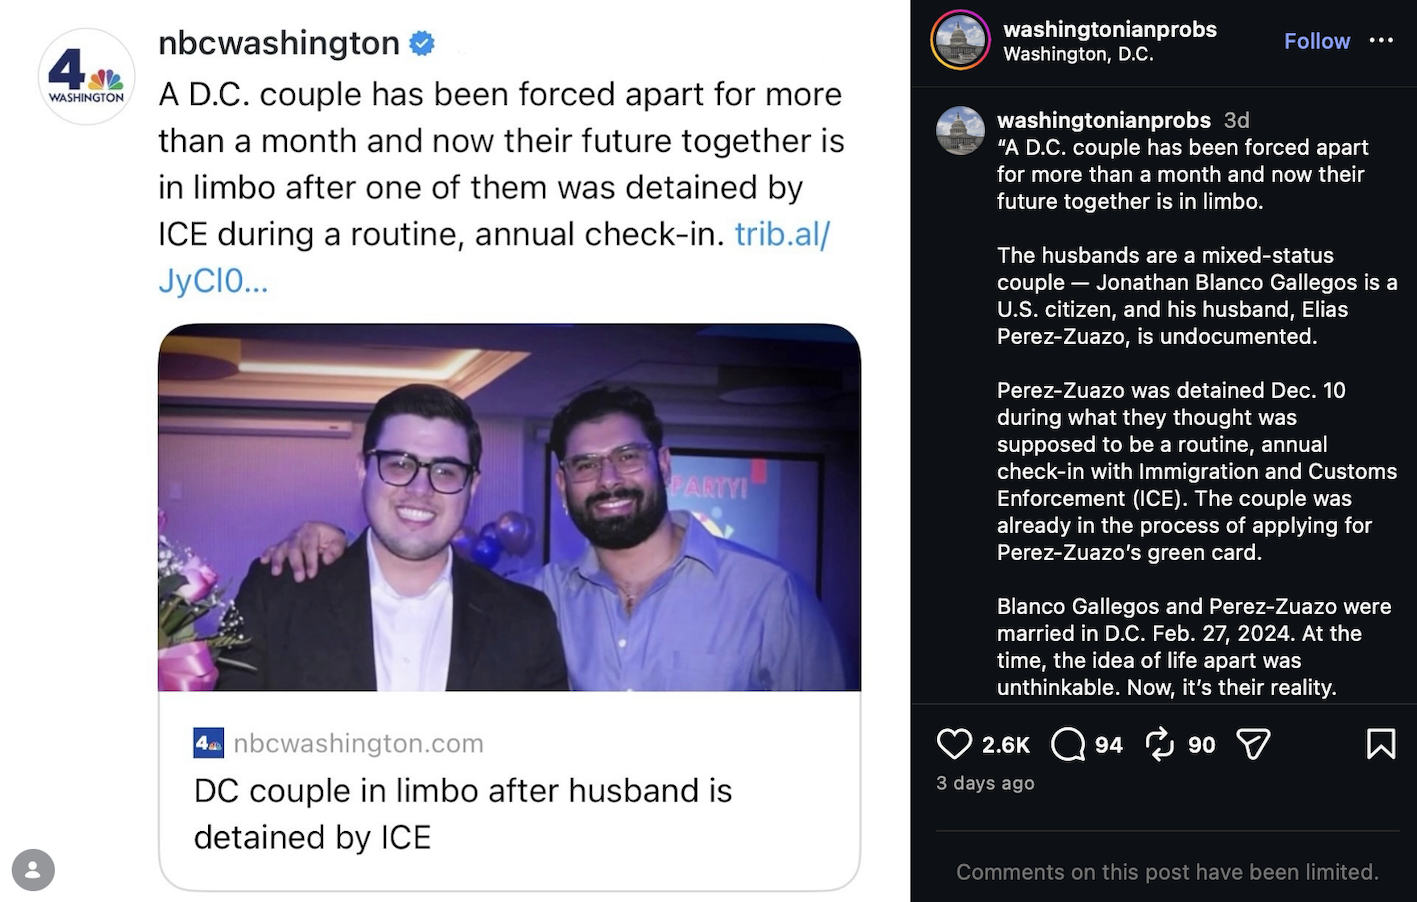This screenshot has width=1417, height=902.
Task: Click the 3 days ago timestamp
Action: [985, 783]
